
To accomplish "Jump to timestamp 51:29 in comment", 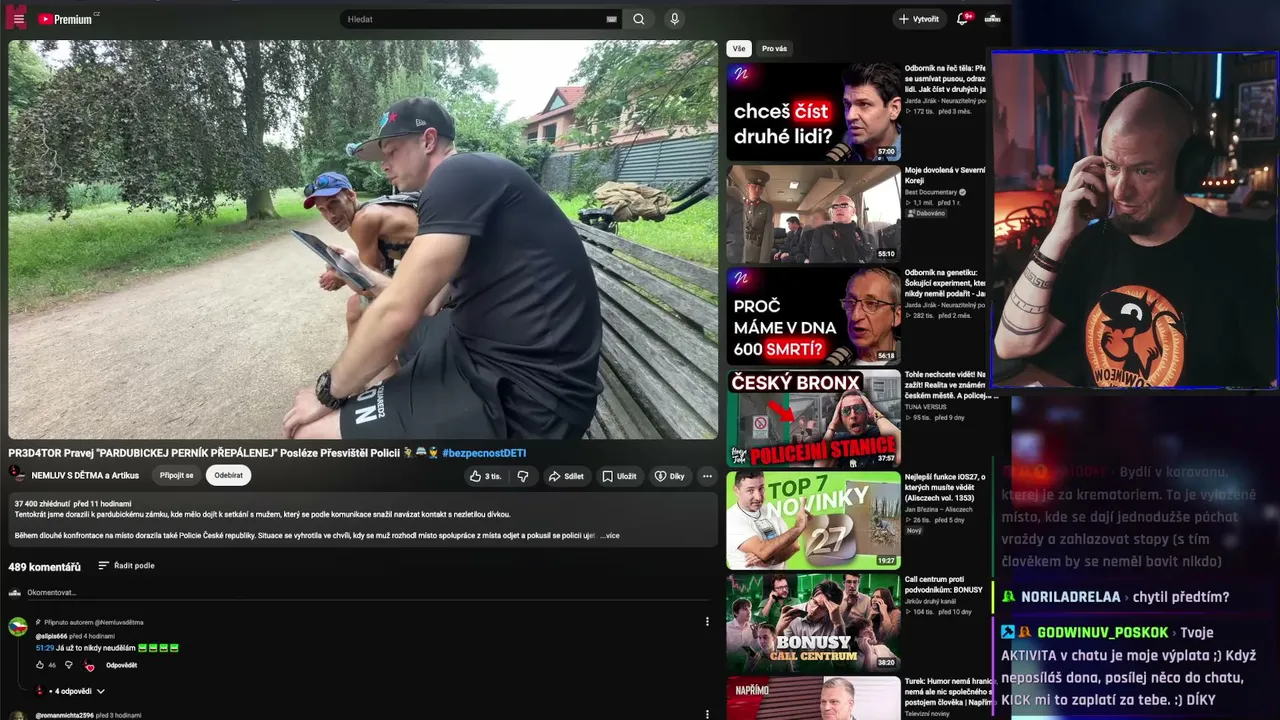I will click(x=44, y=648).
